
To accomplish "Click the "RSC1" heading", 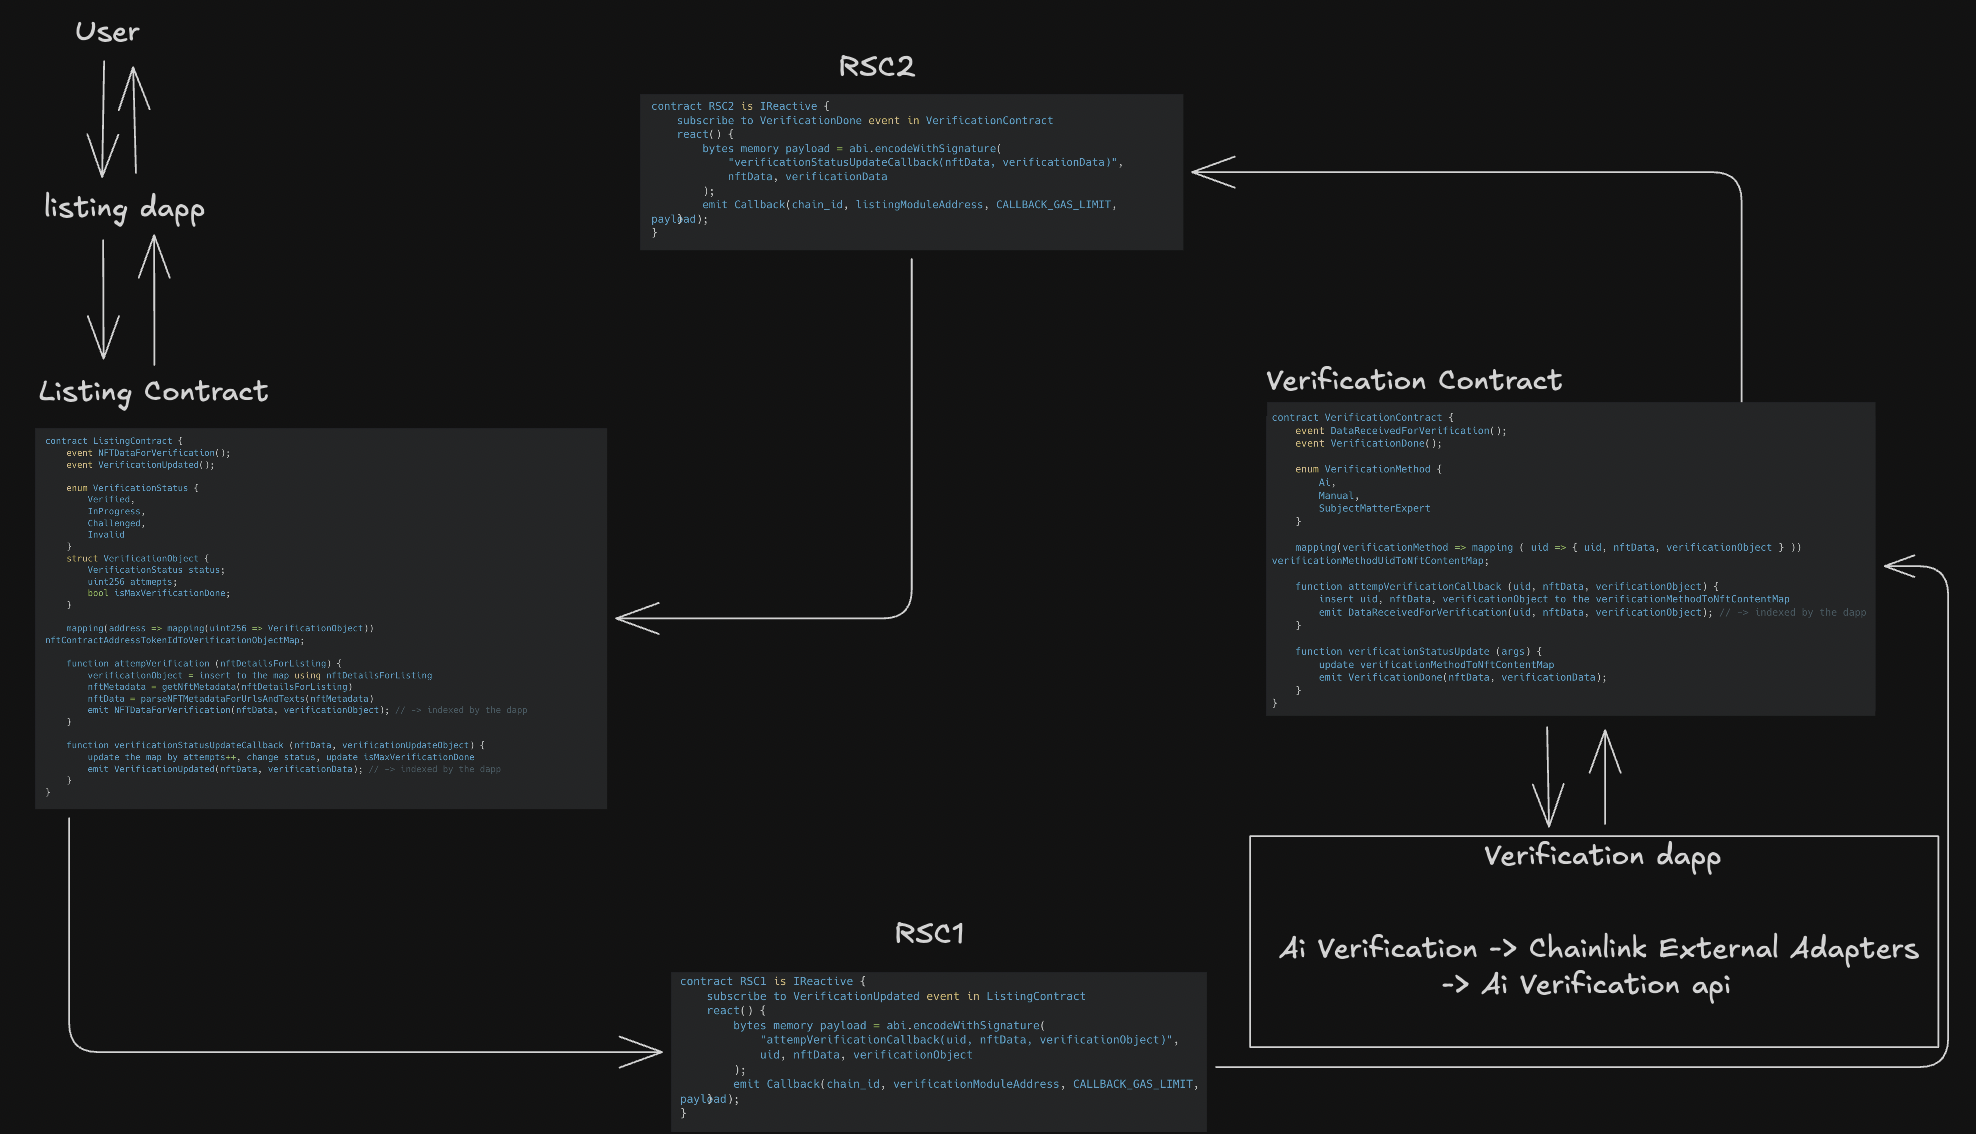I will pos(929,933).
